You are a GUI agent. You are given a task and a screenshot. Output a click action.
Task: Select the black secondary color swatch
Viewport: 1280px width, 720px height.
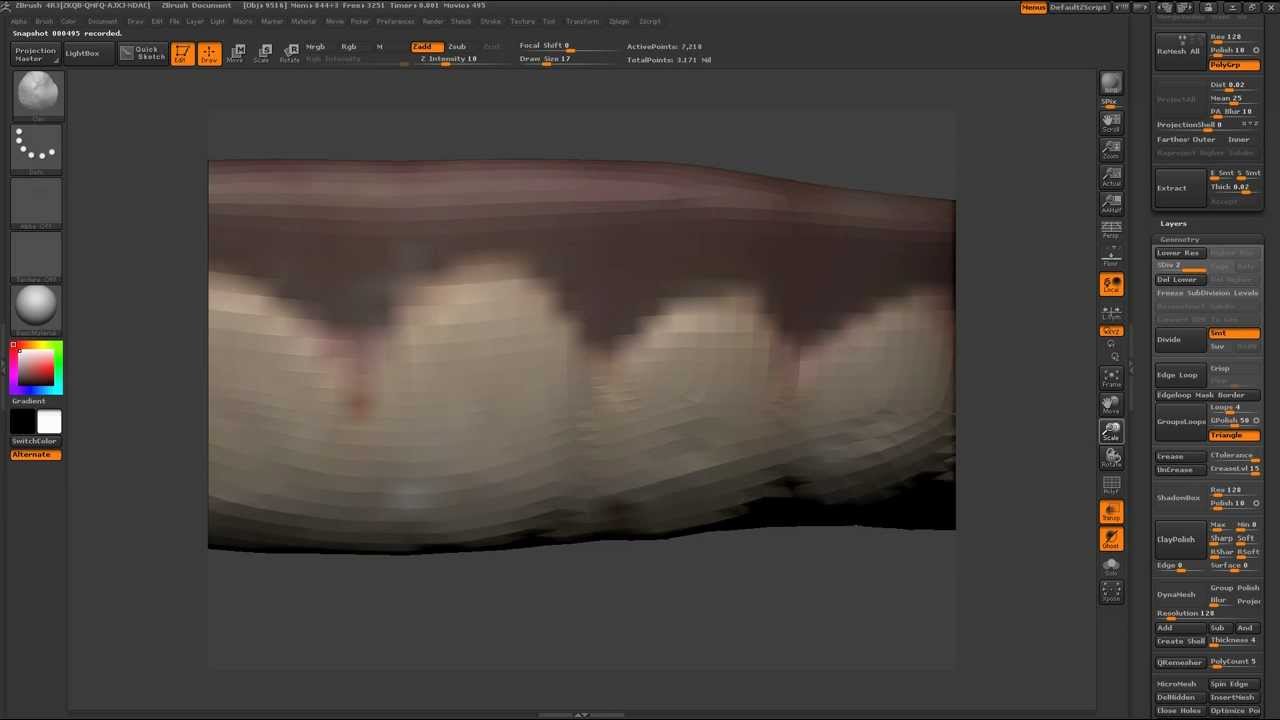tap(23, 421)
